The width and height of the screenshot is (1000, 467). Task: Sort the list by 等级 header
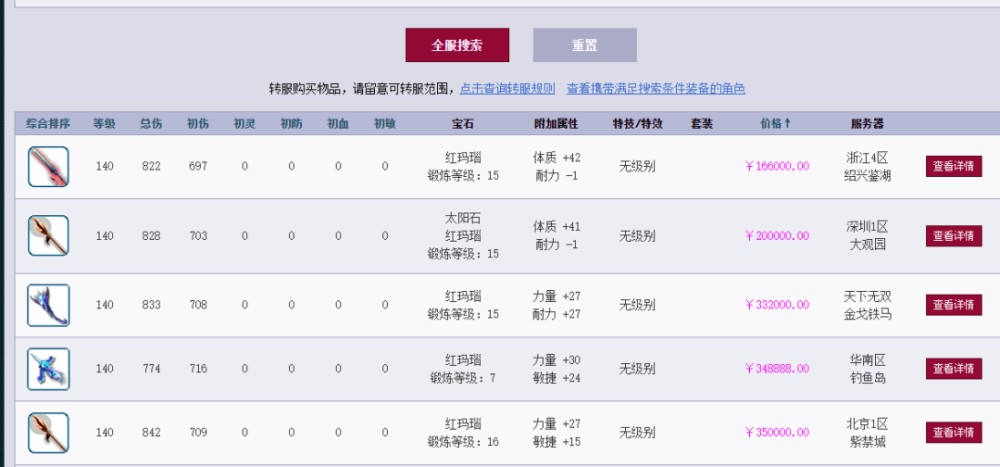click(104, 124)
